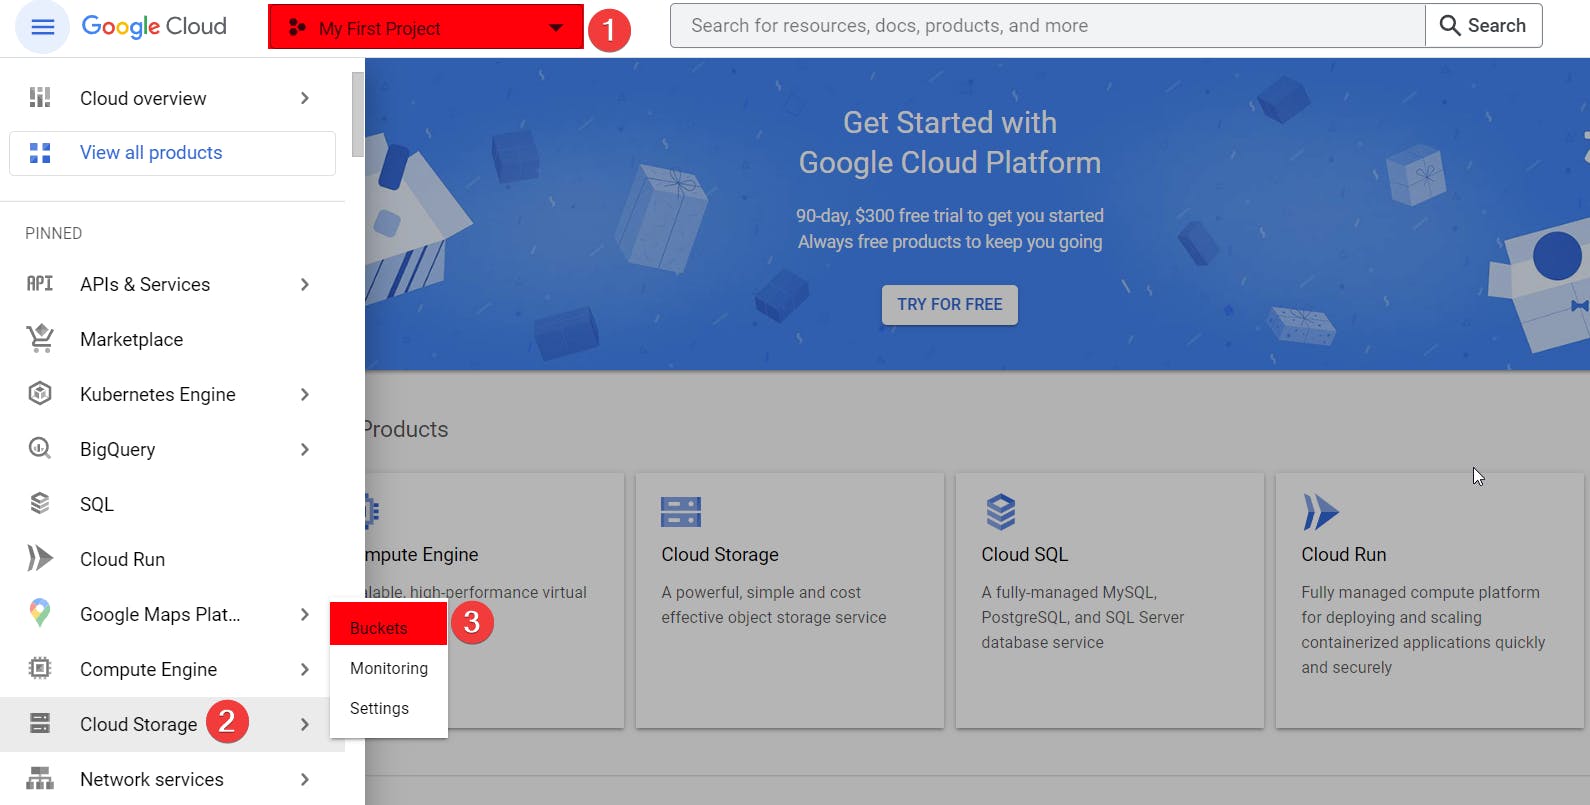Click the APIs & Services API icon
Viewport: 1590px width, 805px height.
[40, 284]
